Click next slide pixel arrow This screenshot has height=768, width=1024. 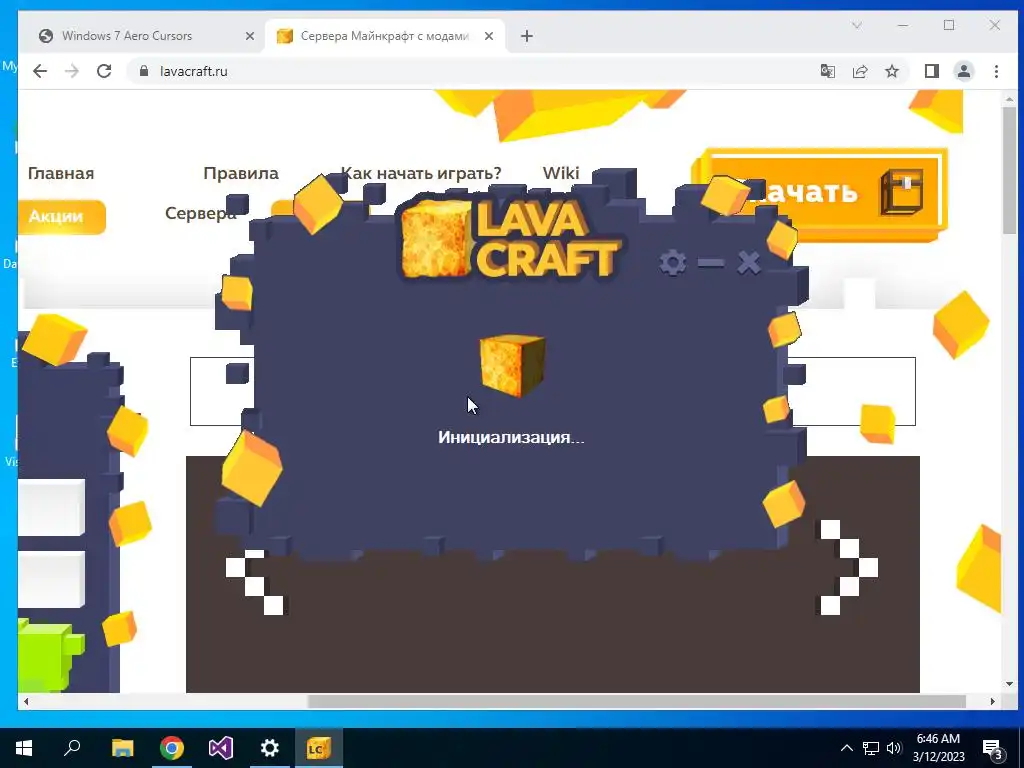[x=849, y=568]
